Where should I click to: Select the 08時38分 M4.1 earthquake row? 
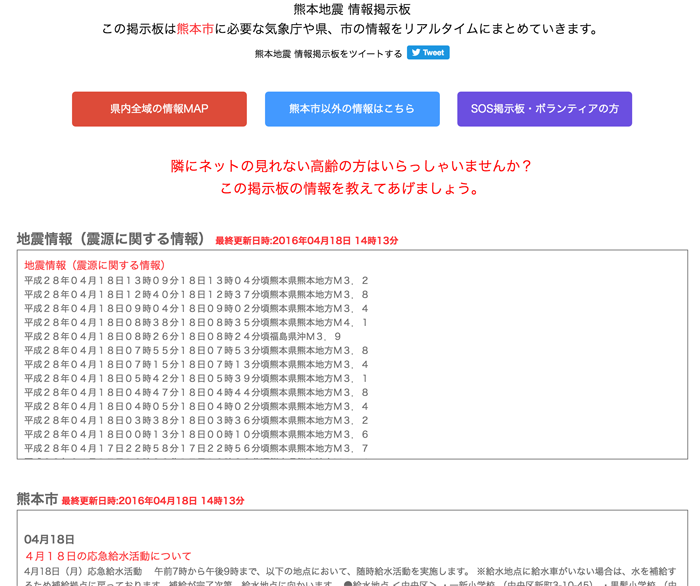tap(196, 323)
